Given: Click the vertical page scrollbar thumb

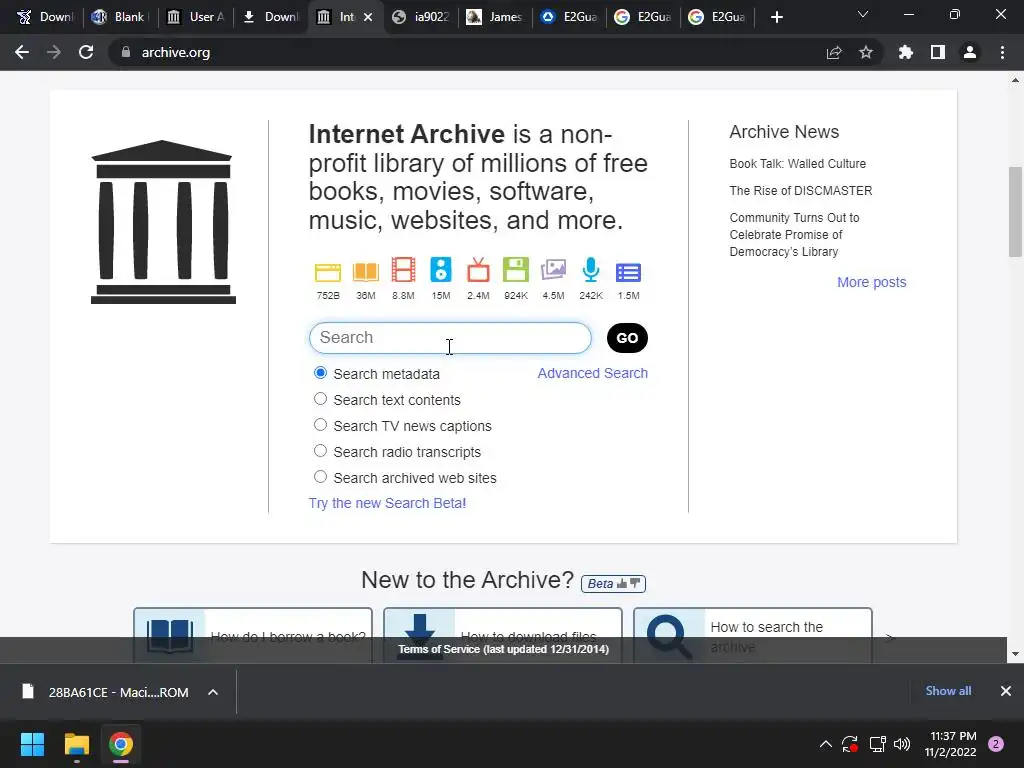Looking at the screenshot, I should point(1015,212).
